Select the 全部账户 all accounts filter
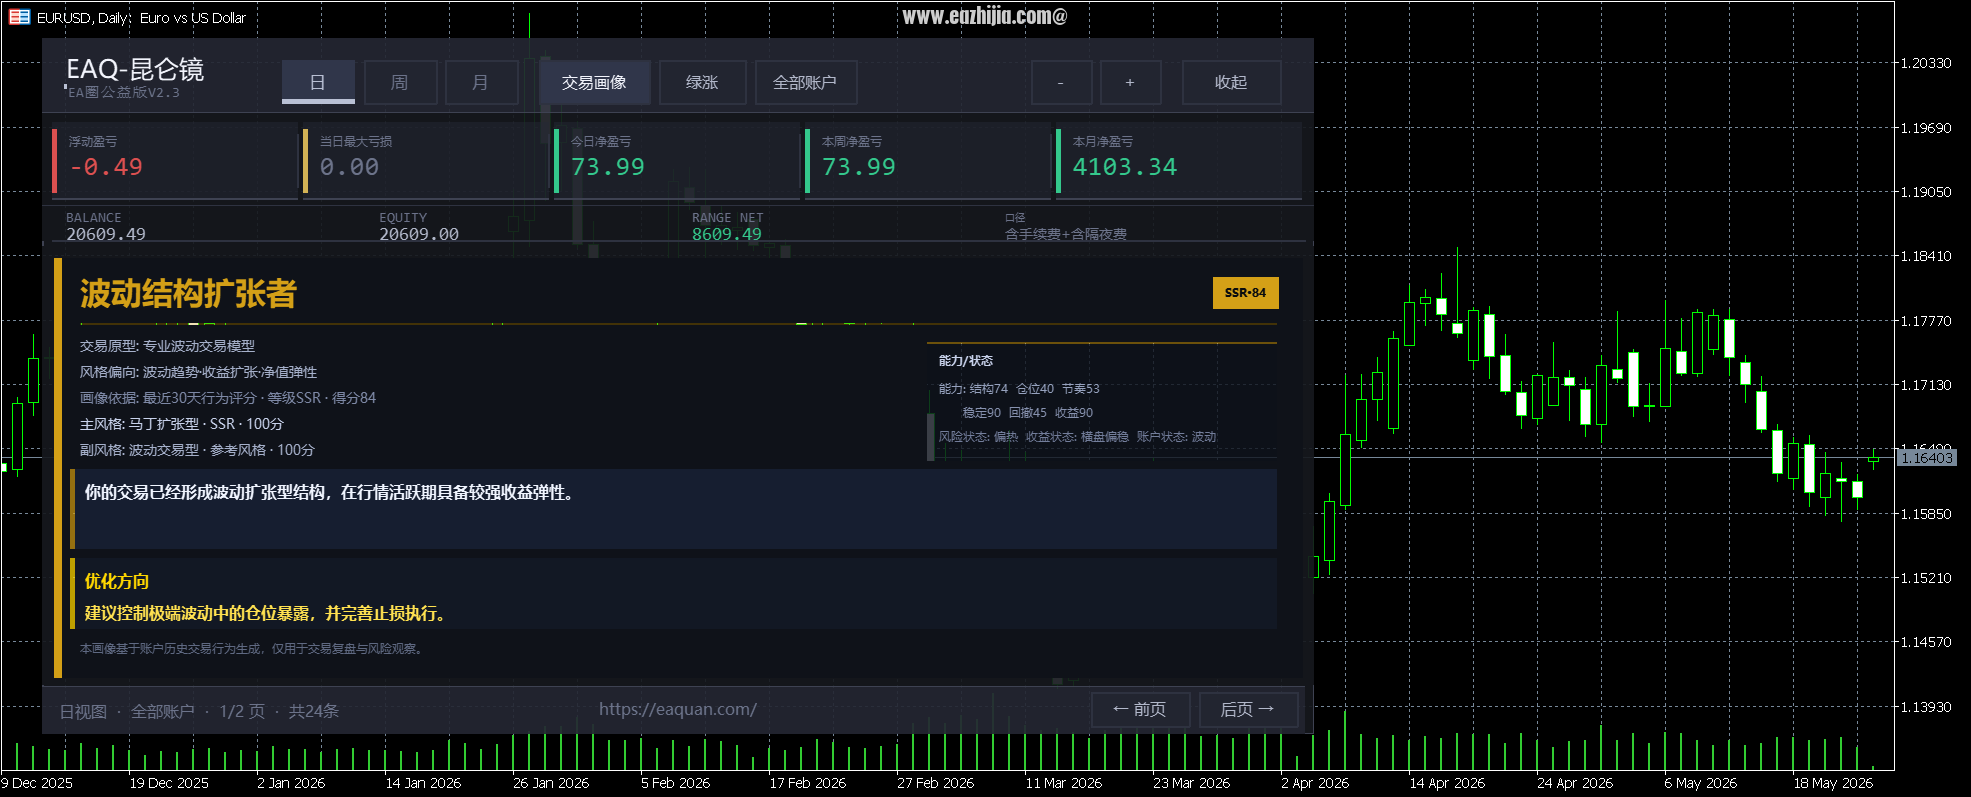This screenshot has width=1971, height=797. [805, 82]
